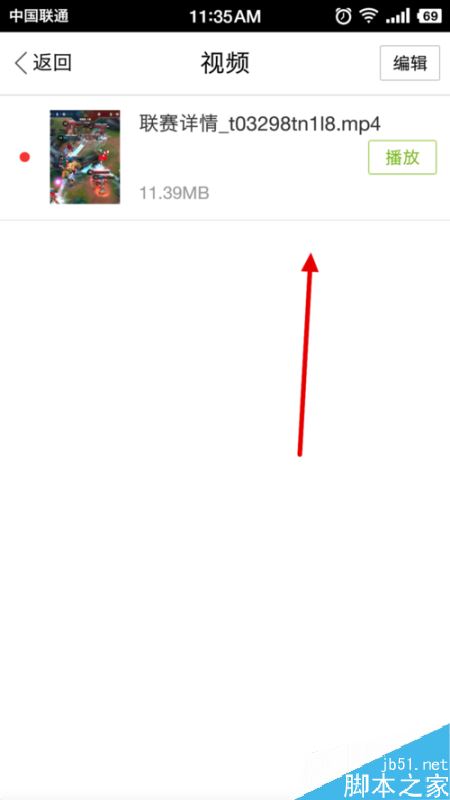Tap the 11.39MB file size label
Viewport: 450px width, 800px height.
coord(174,193)
